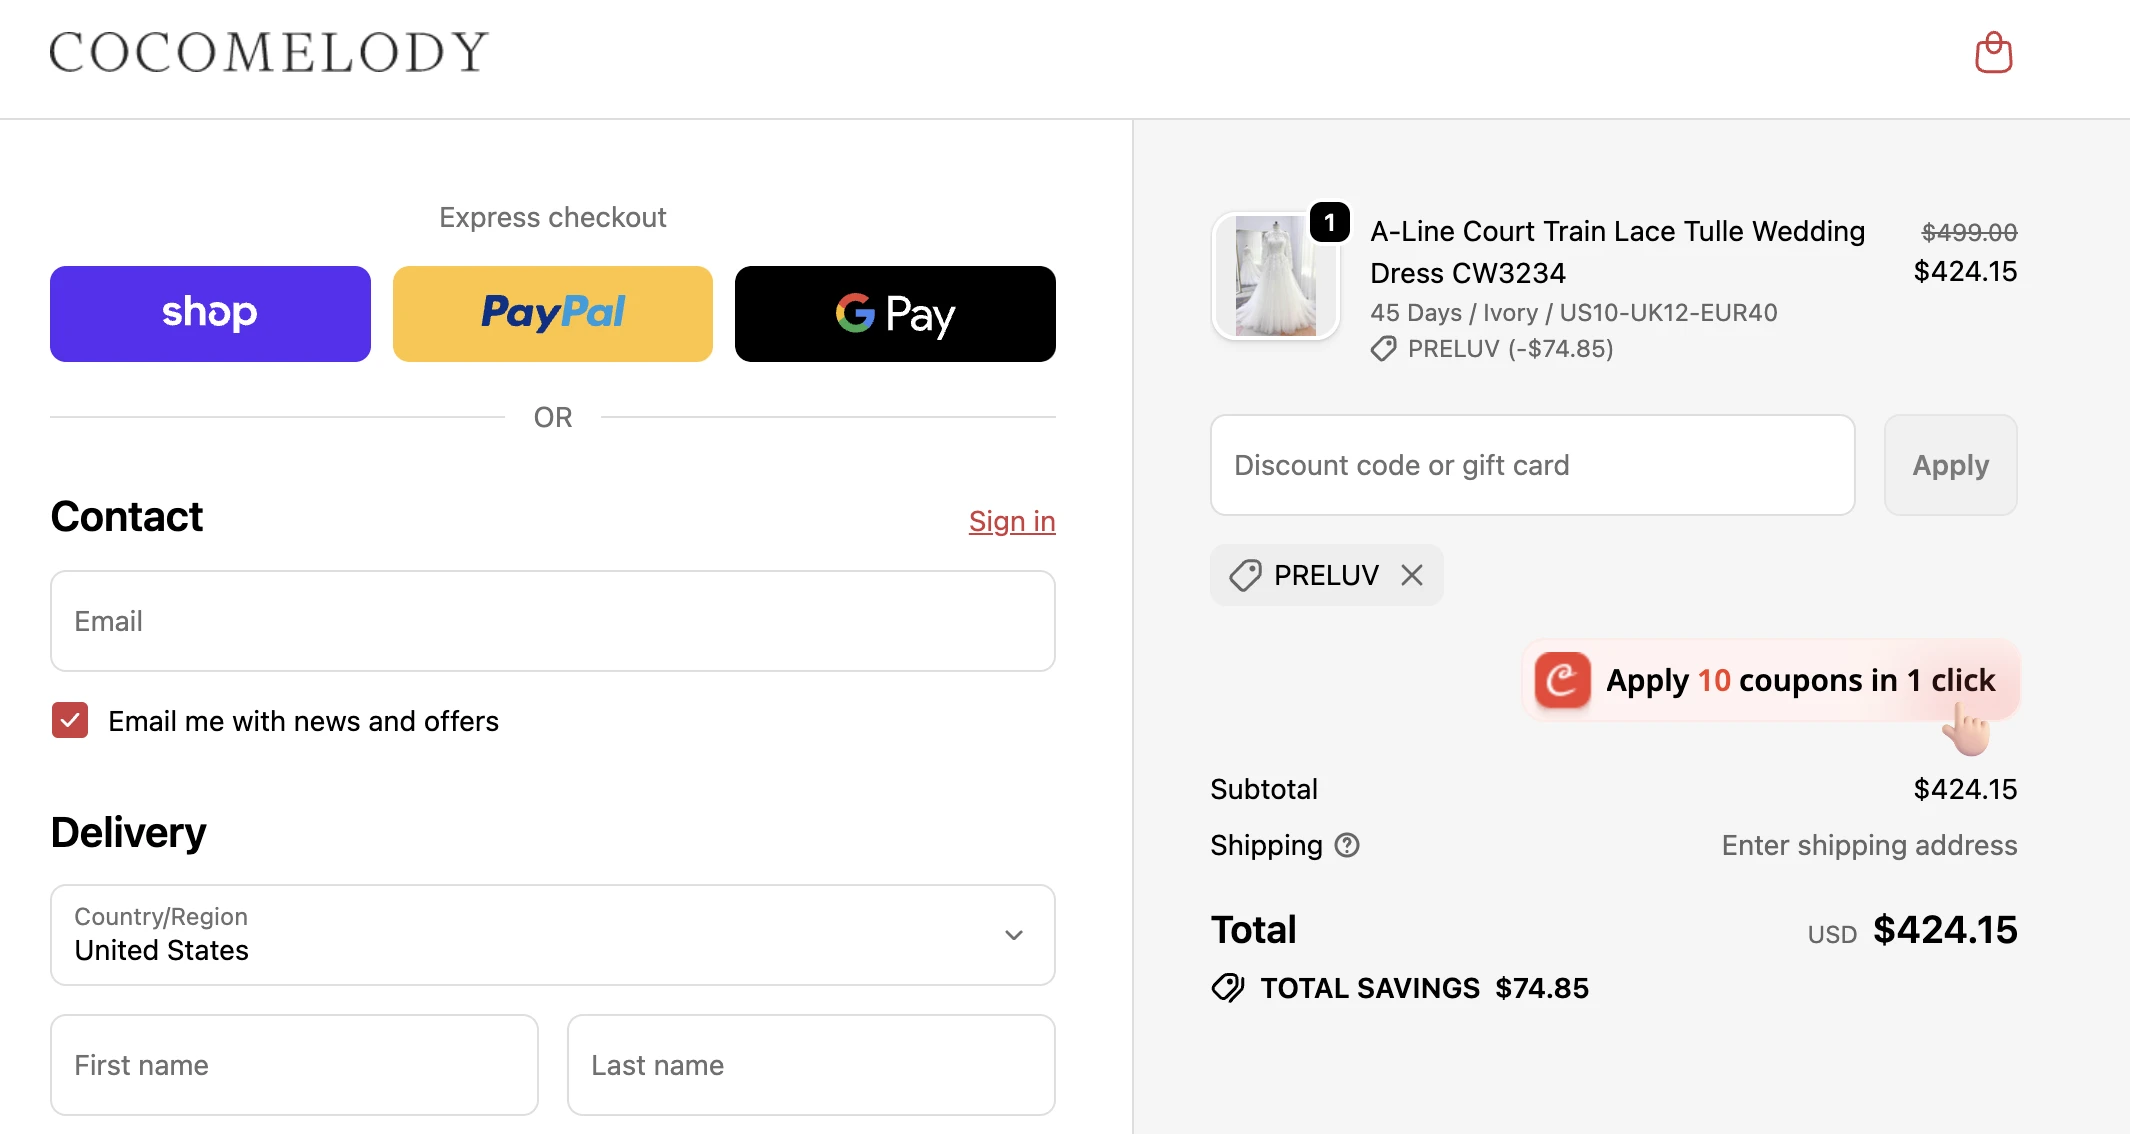Click the First name field

tap(294, 1065)
